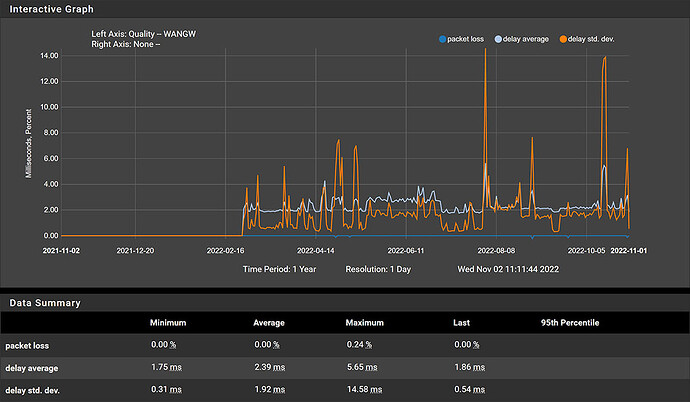Click the Average column header
This screenshot has height=402, width=690.
[269, 323]
